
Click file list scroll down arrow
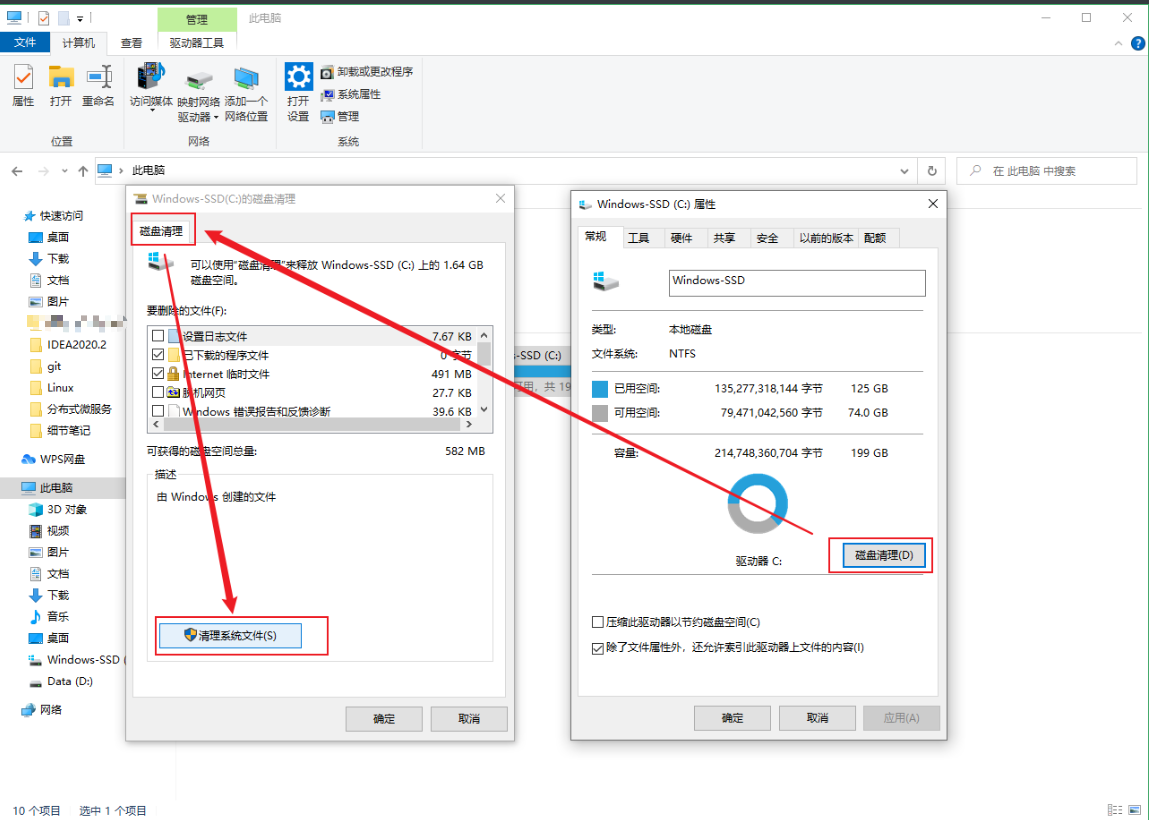click(484, 411)
